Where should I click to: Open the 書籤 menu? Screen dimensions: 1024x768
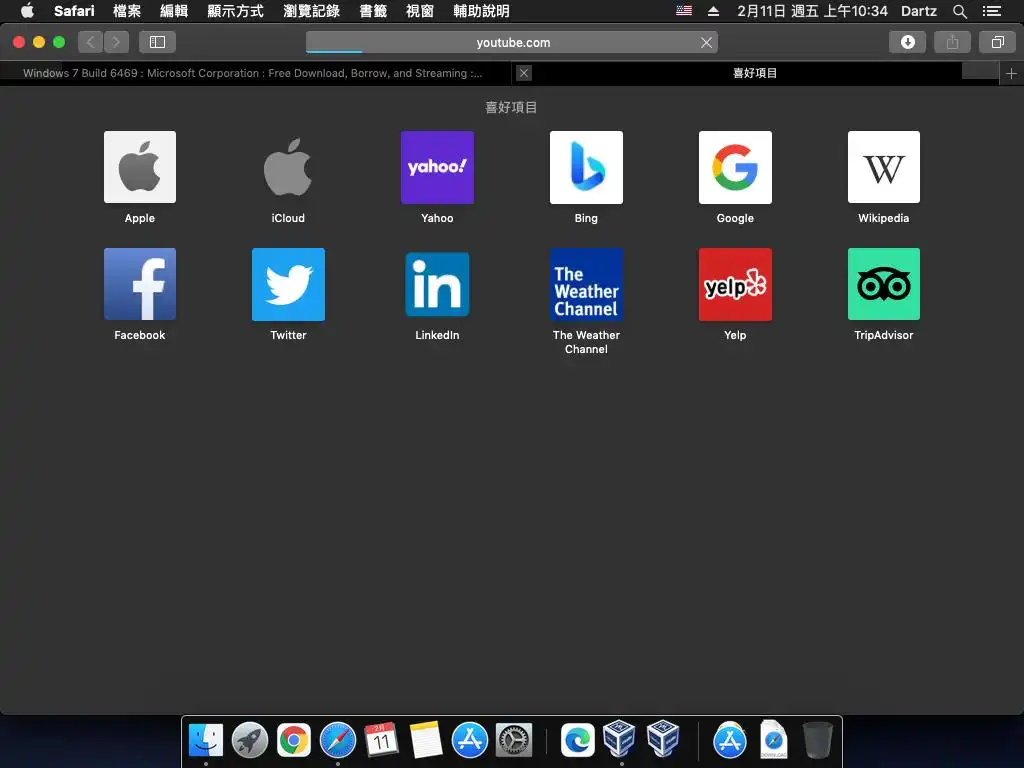tap(373, 10)
